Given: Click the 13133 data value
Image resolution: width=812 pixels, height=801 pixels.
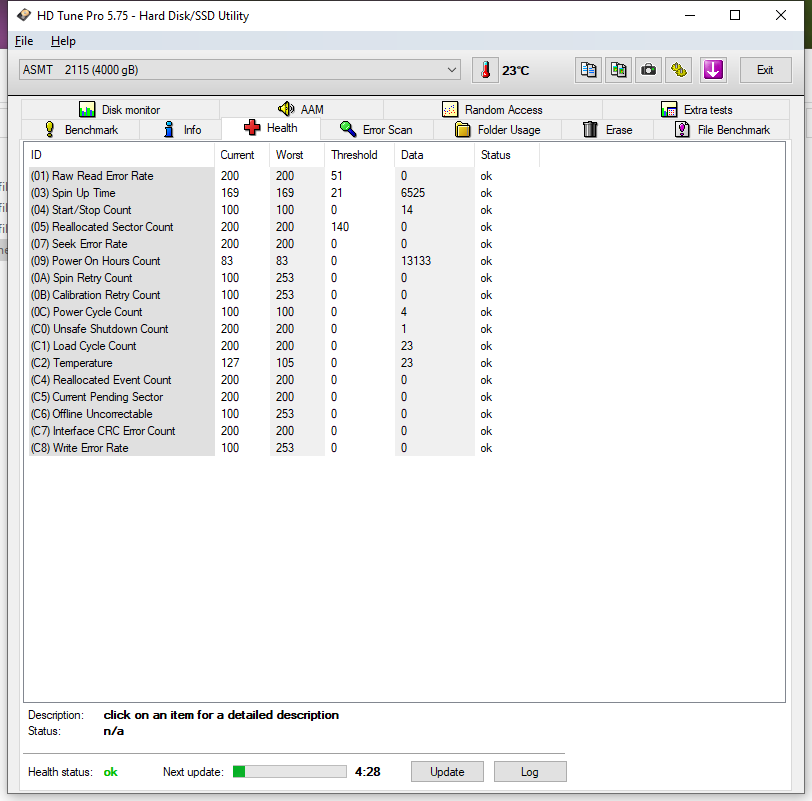Looking at the screenshot, I should click(x=416, y=261).
